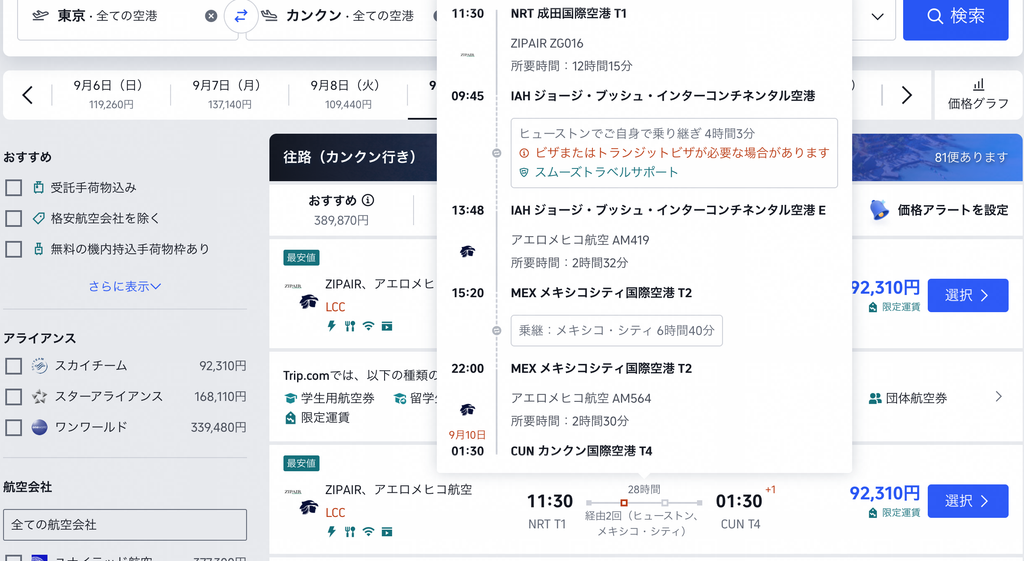This screenshot has width=1024, height=561.
Task: Click the Aeromexico logo on second flight card
Action: coord(308,507)
